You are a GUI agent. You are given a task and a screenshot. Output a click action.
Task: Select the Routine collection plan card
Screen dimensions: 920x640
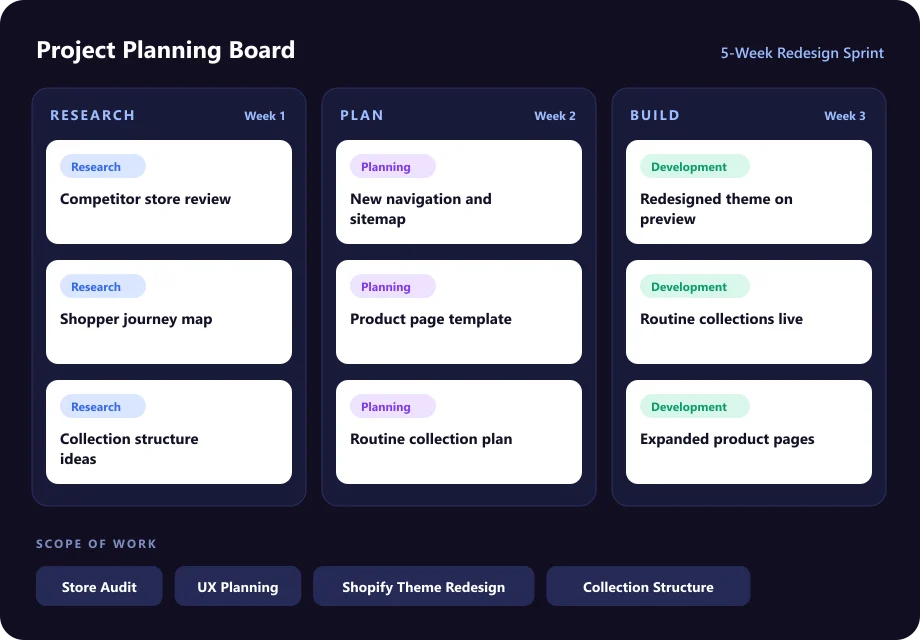pos(459,432)
